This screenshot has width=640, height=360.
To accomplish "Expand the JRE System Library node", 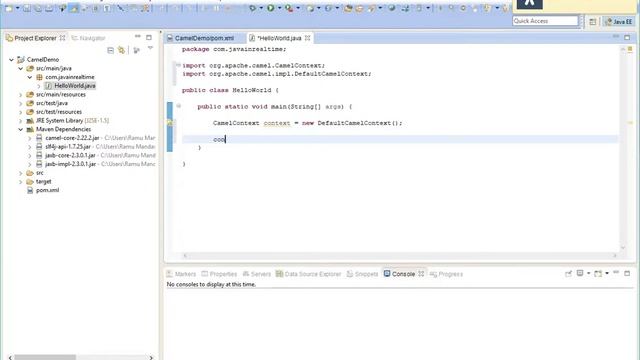I will tap(20, 121).
